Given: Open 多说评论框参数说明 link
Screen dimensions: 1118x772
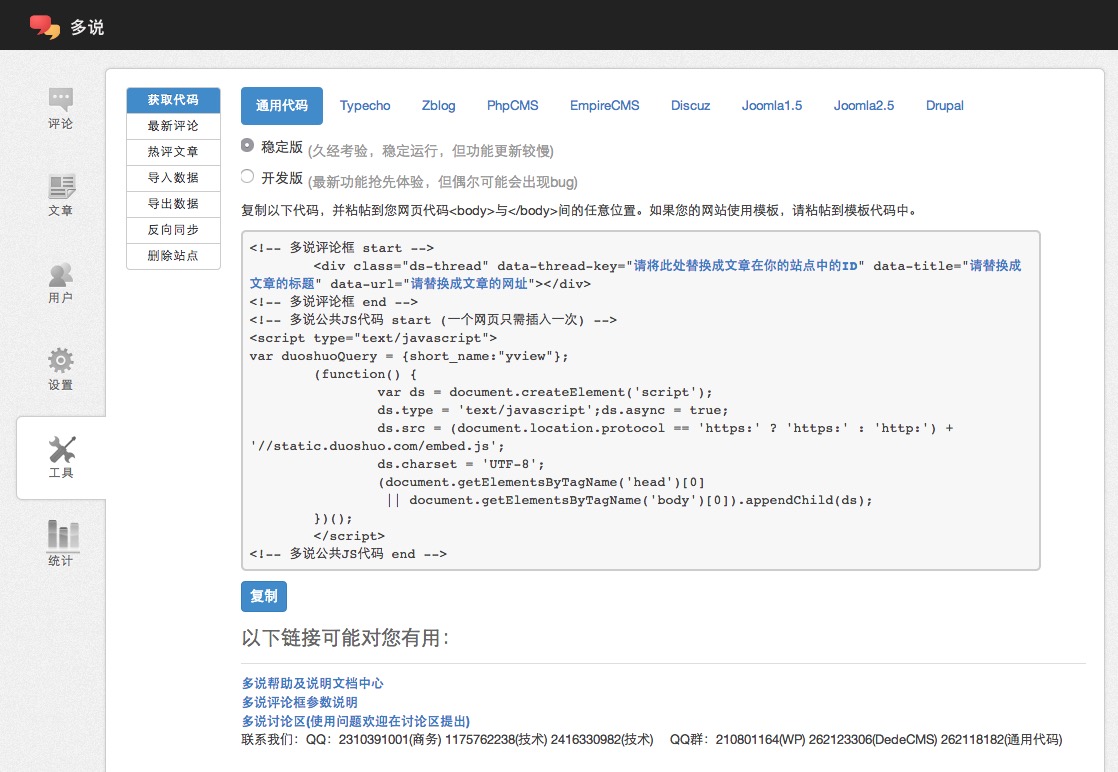Looking at the screenshot, I should [x=299, y=702].
